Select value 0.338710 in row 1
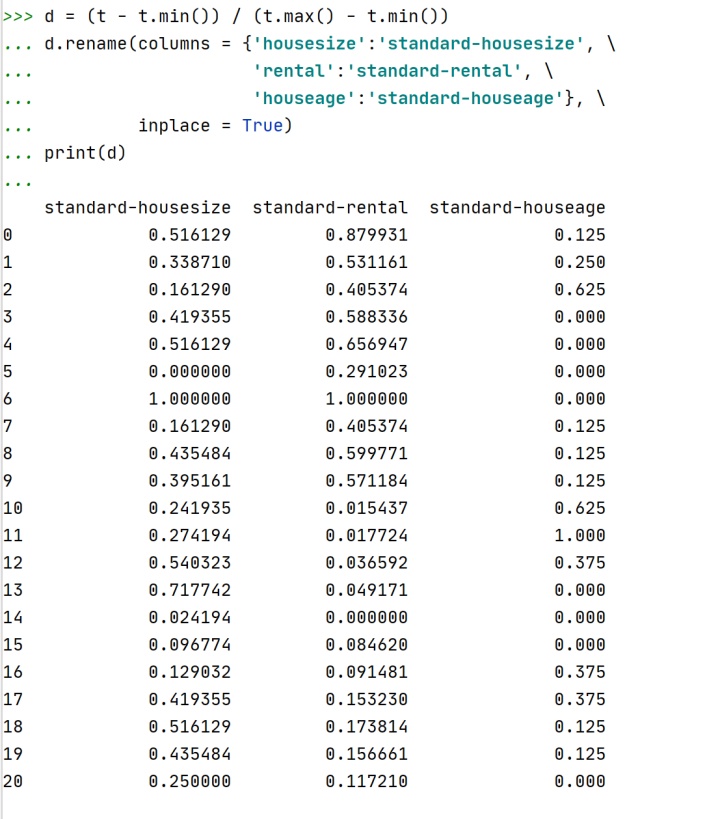The image size is (720, 819). click(190, 262)
